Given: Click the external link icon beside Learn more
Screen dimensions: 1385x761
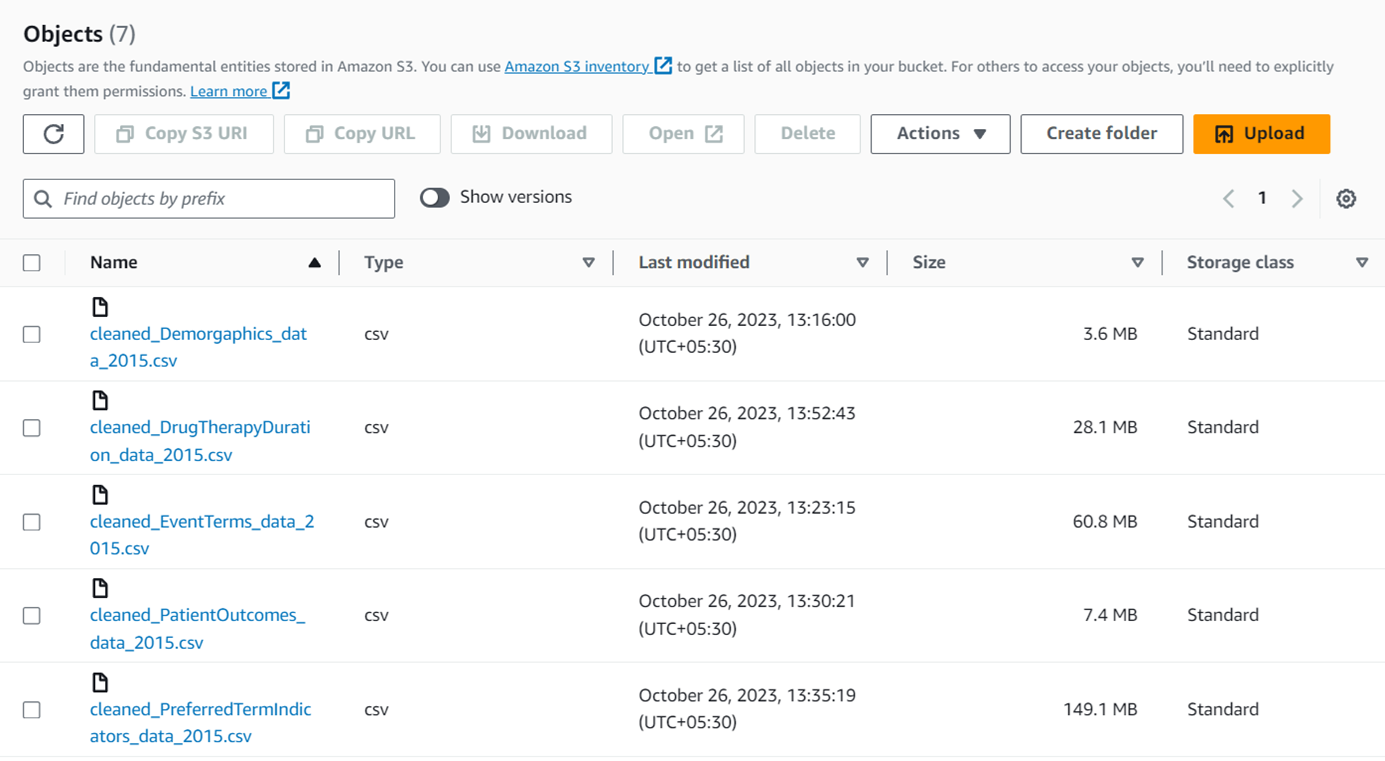Looking at the screenshot, I should point(281,90).
